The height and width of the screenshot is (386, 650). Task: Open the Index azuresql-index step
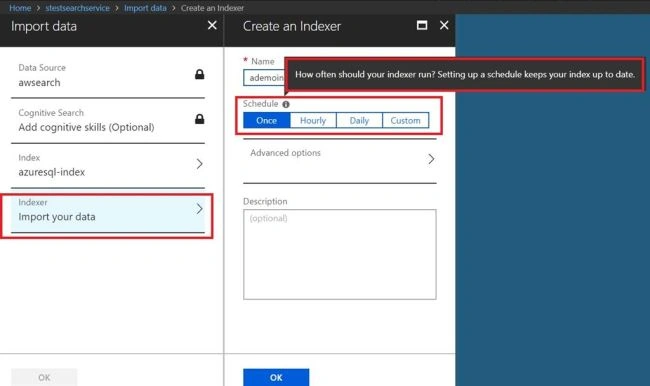[108, 165]
